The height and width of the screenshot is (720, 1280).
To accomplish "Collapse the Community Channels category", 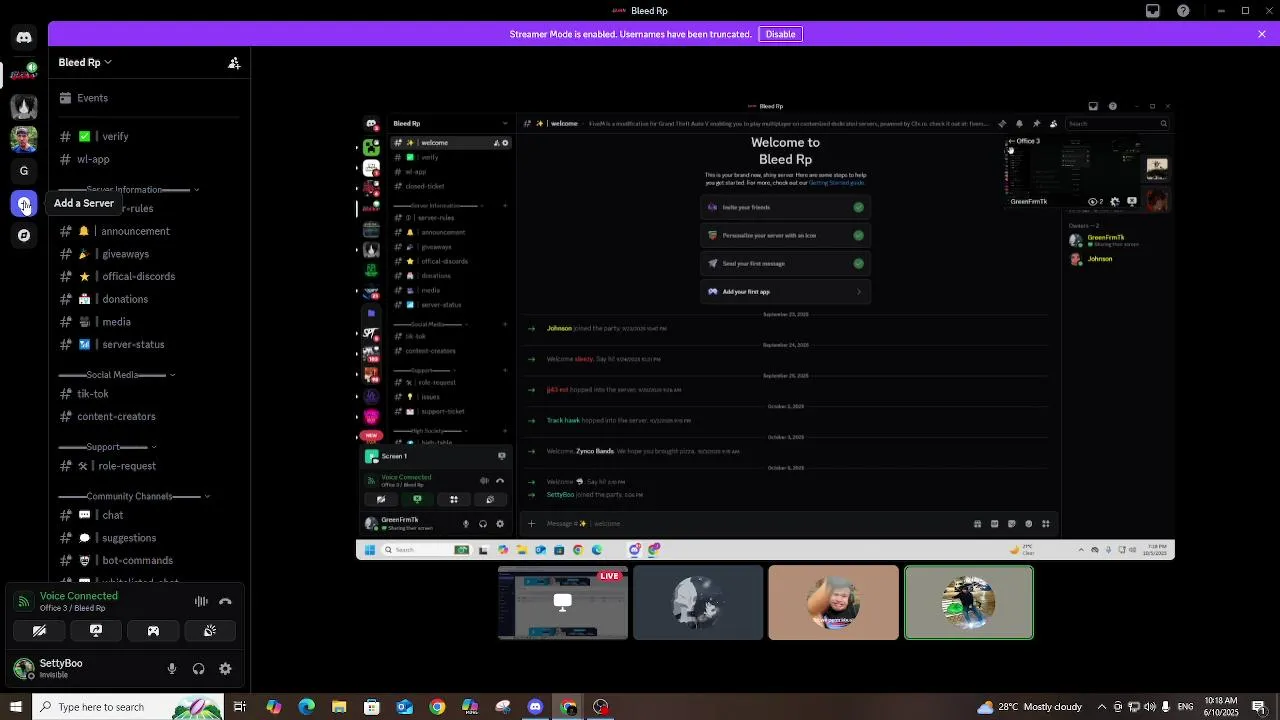I will [x=134, y=496].
